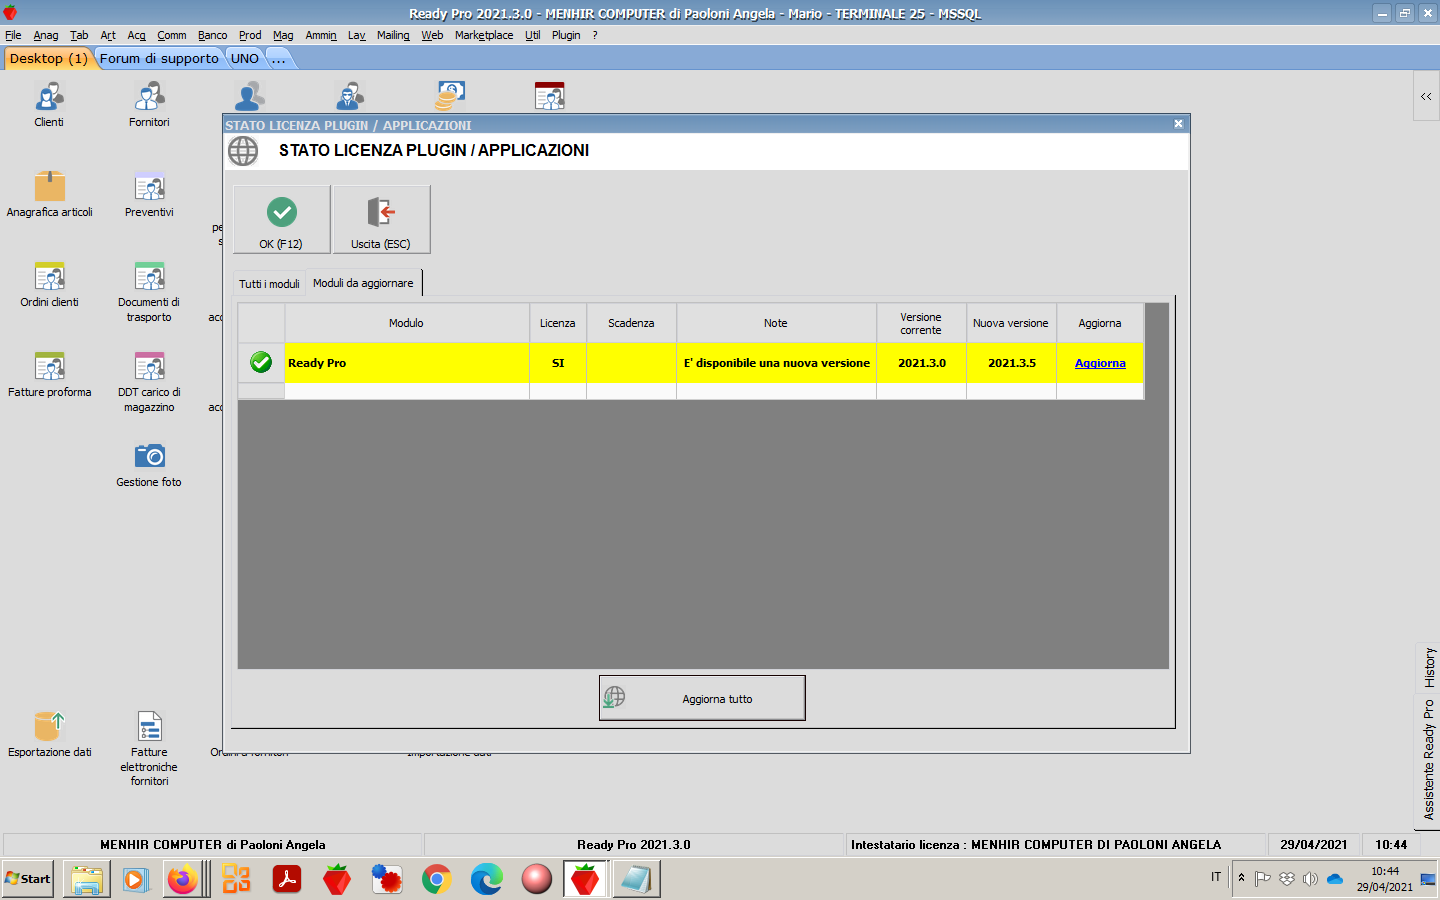Open the Banco menu
The width and height of the screenshot is (1440, 900).
pos(212,35)
